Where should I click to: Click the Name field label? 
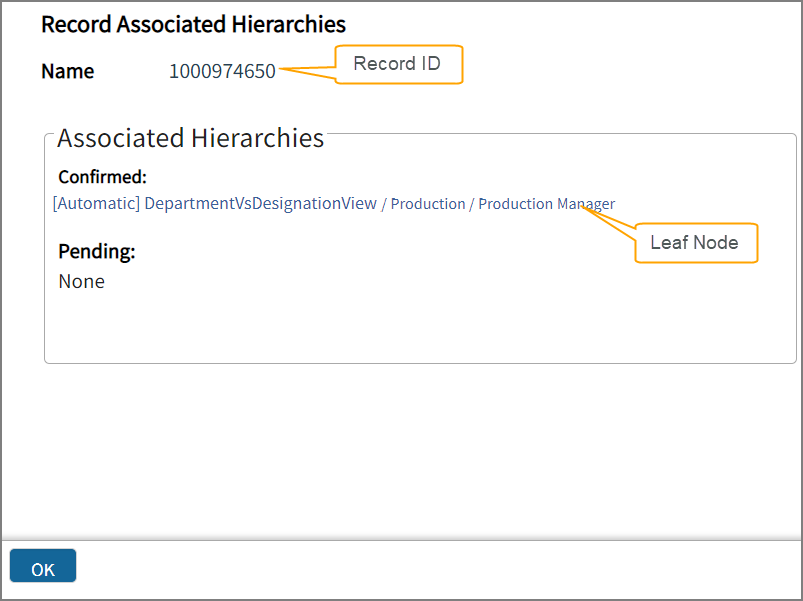coord(68,71)
